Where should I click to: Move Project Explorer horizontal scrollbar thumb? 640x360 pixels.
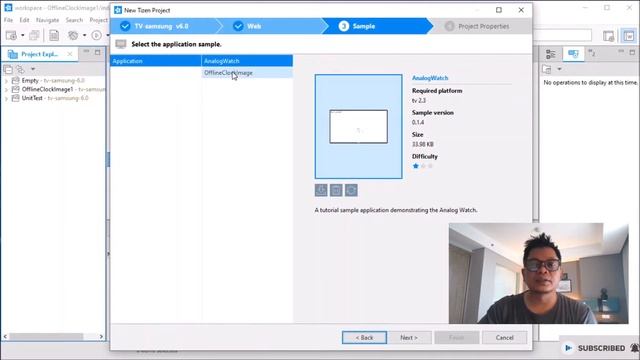46,337
